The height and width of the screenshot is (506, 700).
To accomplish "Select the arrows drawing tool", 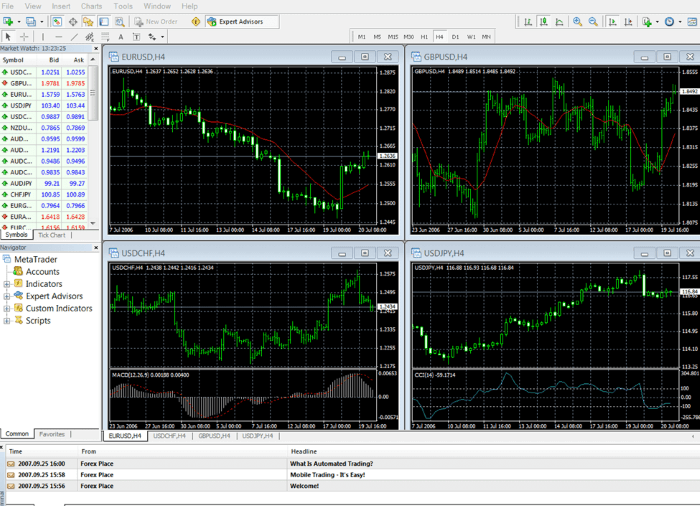I will tap(152, 37).
